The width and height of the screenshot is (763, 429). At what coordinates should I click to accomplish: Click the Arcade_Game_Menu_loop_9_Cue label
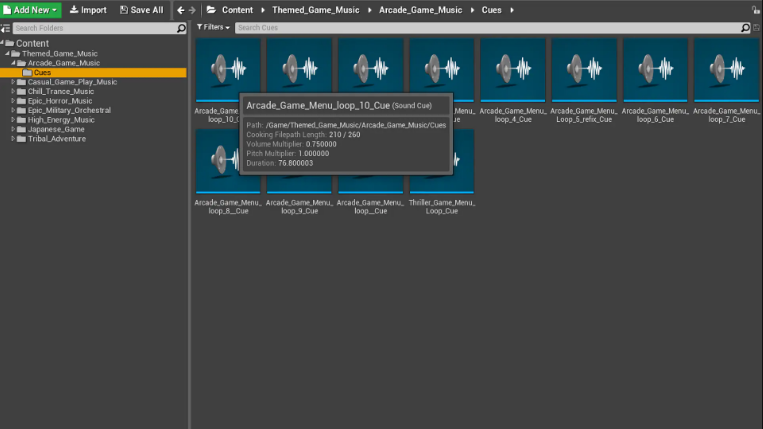tap(299, 207)
